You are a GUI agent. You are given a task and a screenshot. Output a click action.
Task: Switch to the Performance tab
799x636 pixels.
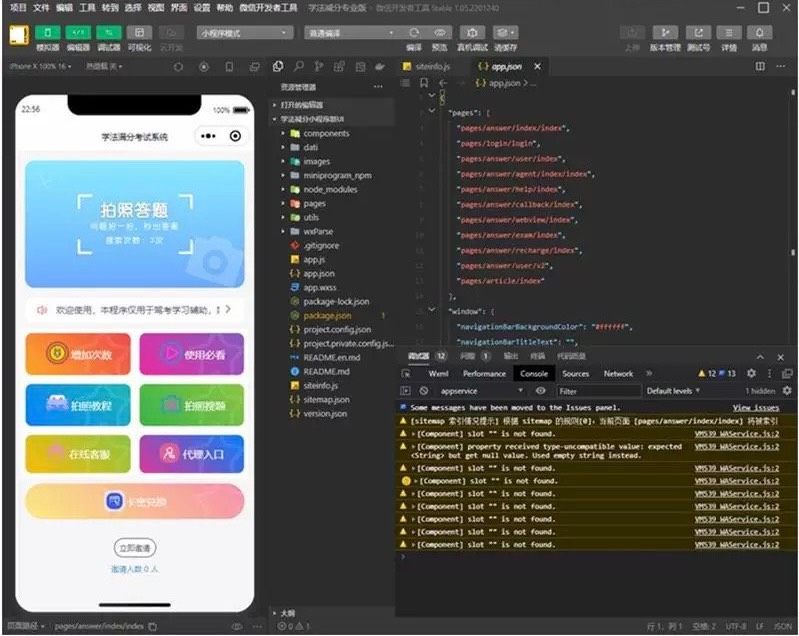click(484, 374)
